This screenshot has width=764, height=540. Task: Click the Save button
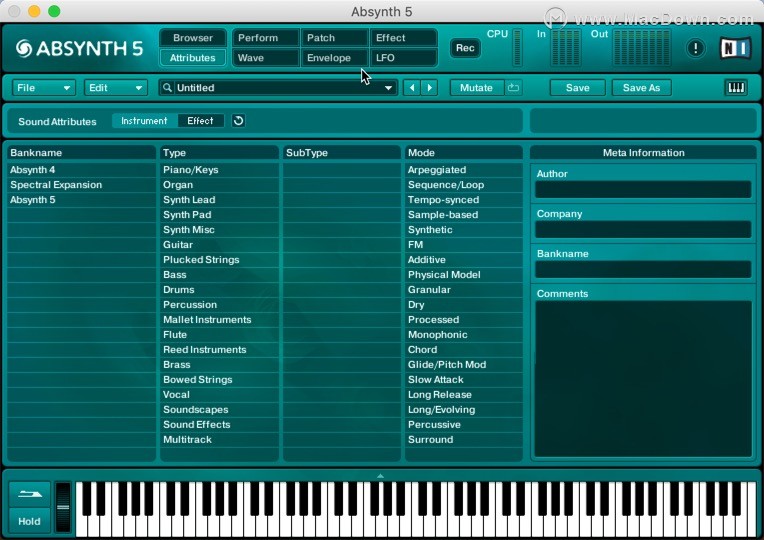pos(578,88)
